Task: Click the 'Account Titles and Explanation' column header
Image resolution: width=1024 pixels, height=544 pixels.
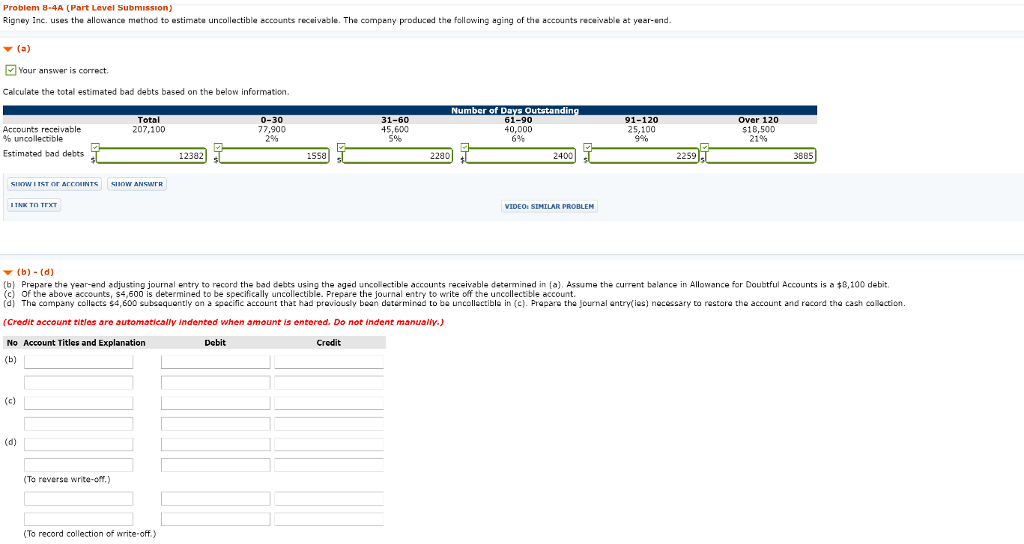Action: click(x=84, y=343)
